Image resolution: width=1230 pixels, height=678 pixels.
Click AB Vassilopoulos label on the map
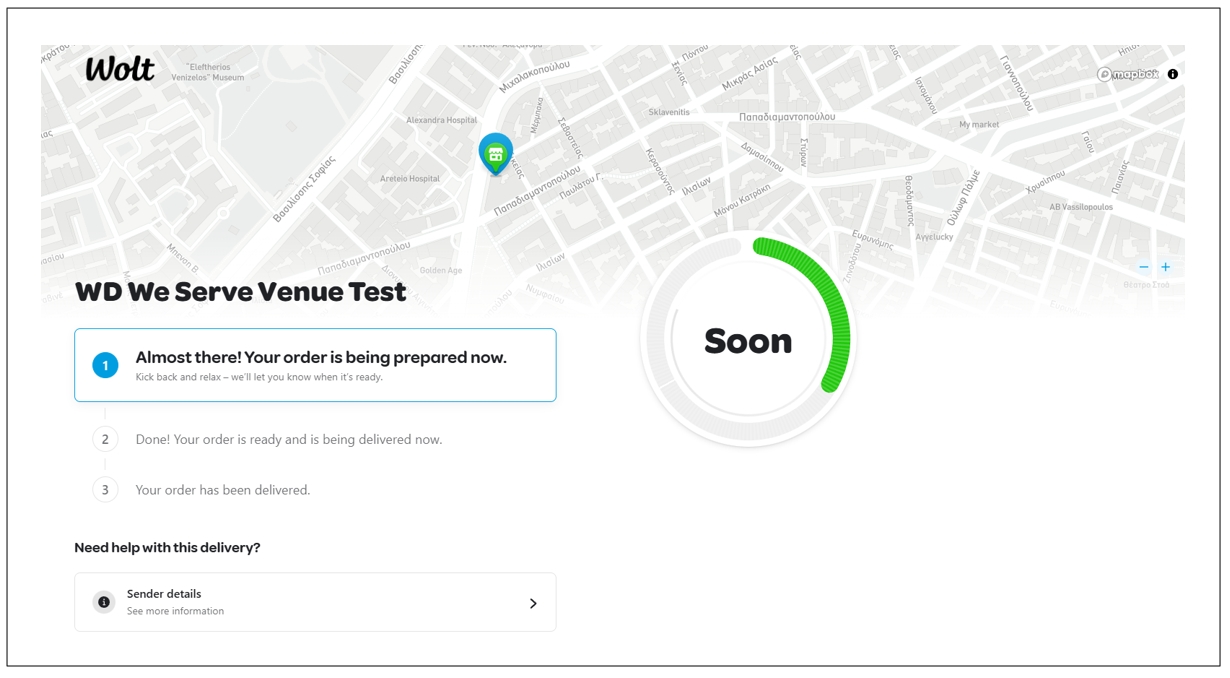click(x=1080, y=207)
